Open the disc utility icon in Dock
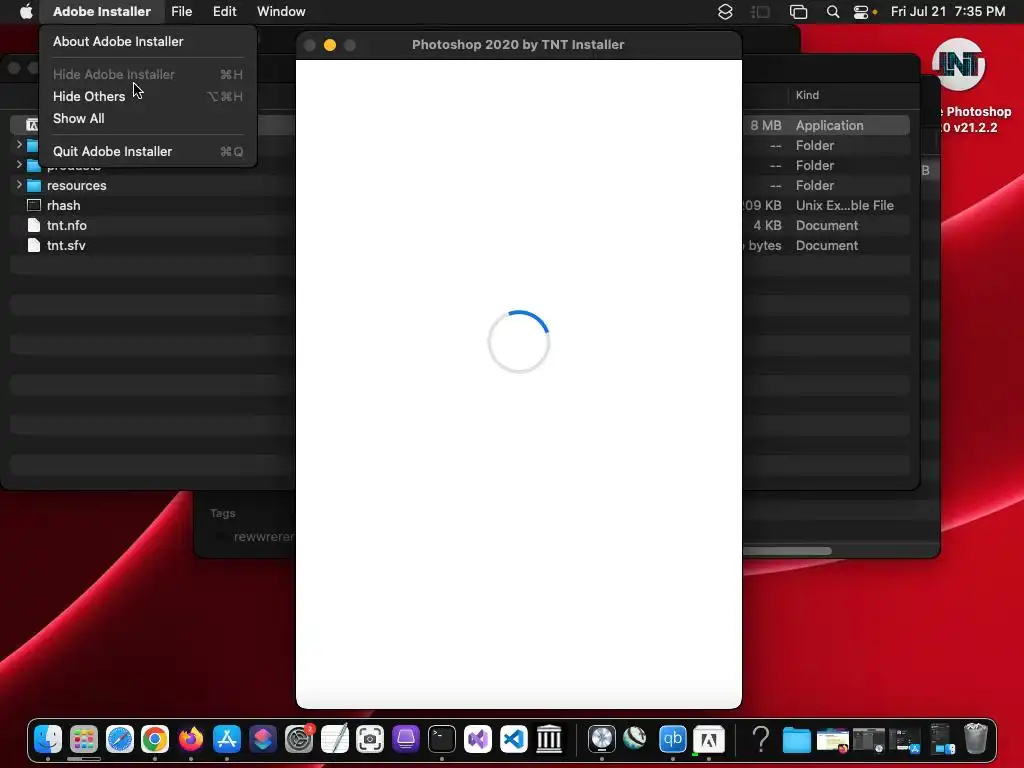The width and height of the screenshot is (1024, 768). (601, 739)
